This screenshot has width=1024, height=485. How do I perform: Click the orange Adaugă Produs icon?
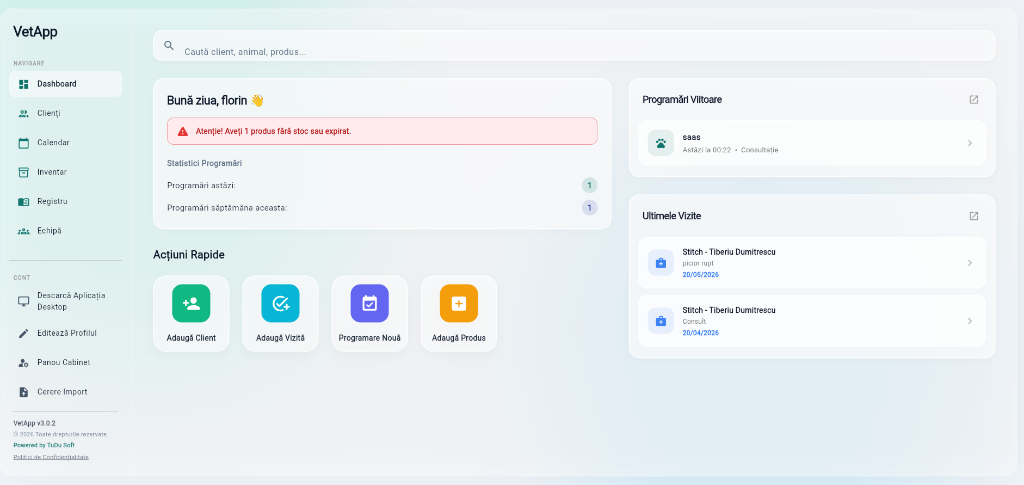tap(458, 304)
